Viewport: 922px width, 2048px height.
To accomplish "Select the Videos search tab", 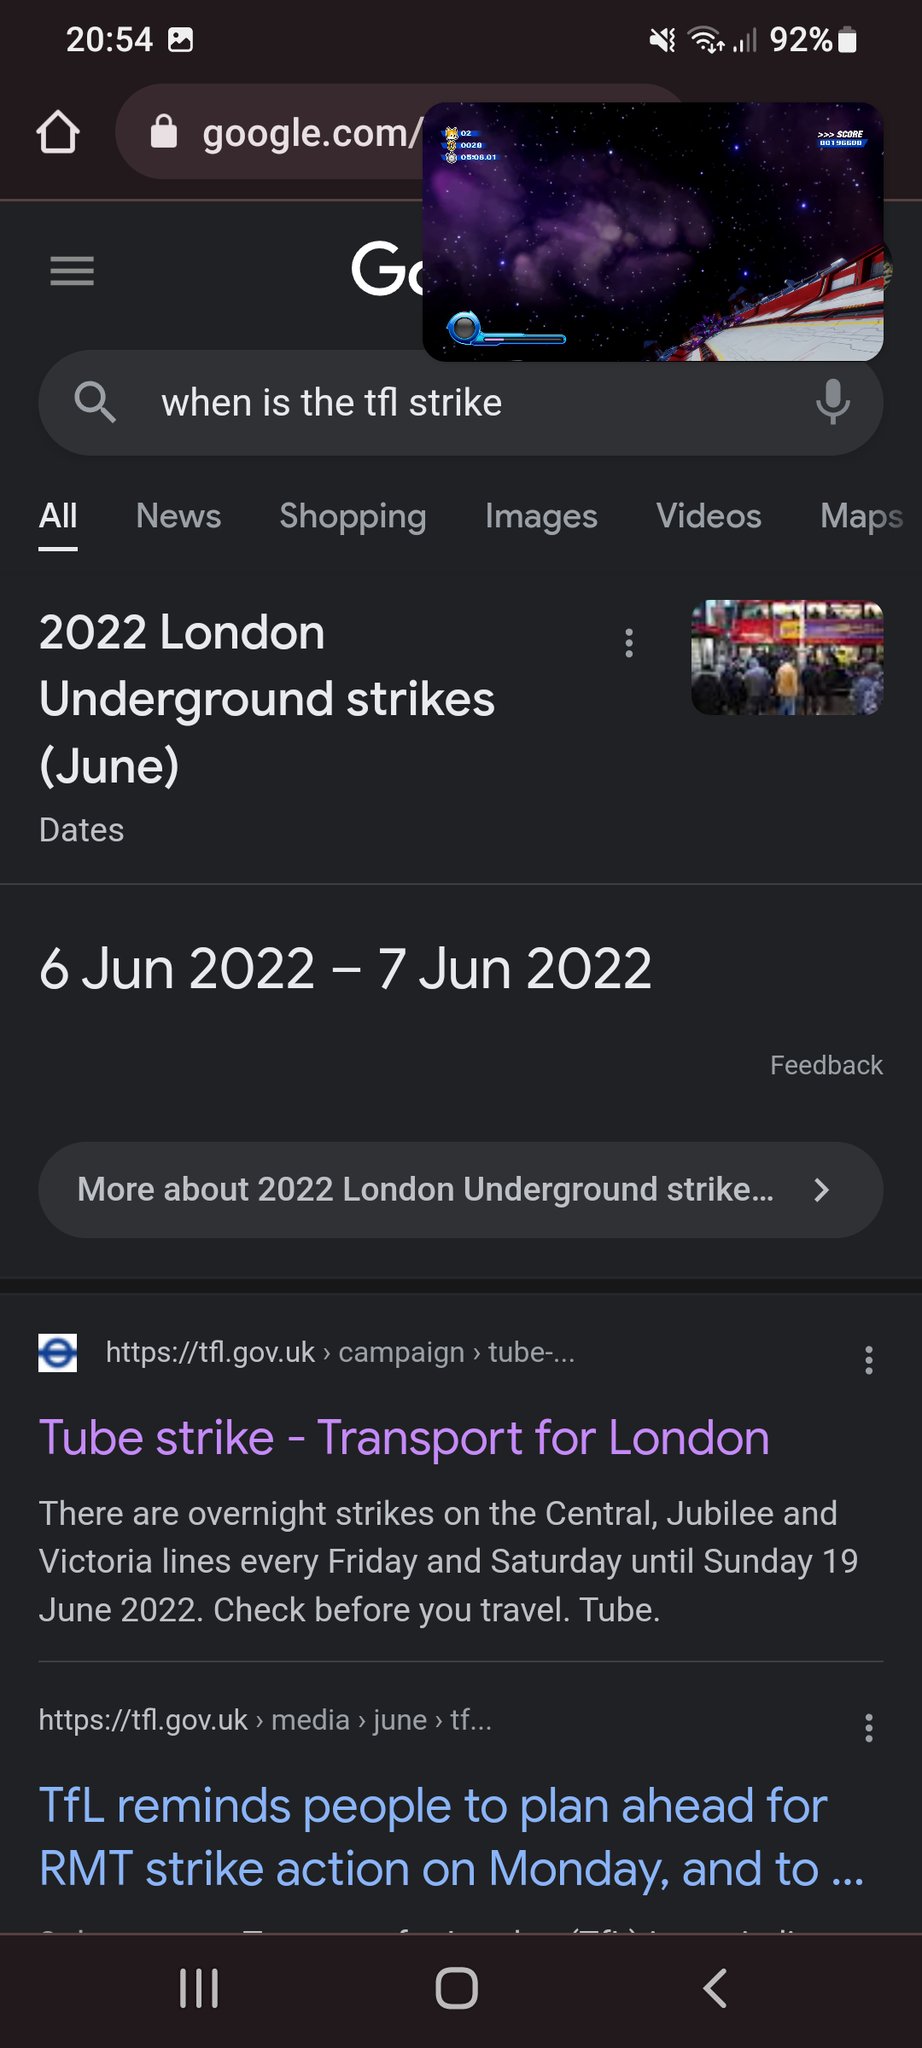I will coord(708,516).
